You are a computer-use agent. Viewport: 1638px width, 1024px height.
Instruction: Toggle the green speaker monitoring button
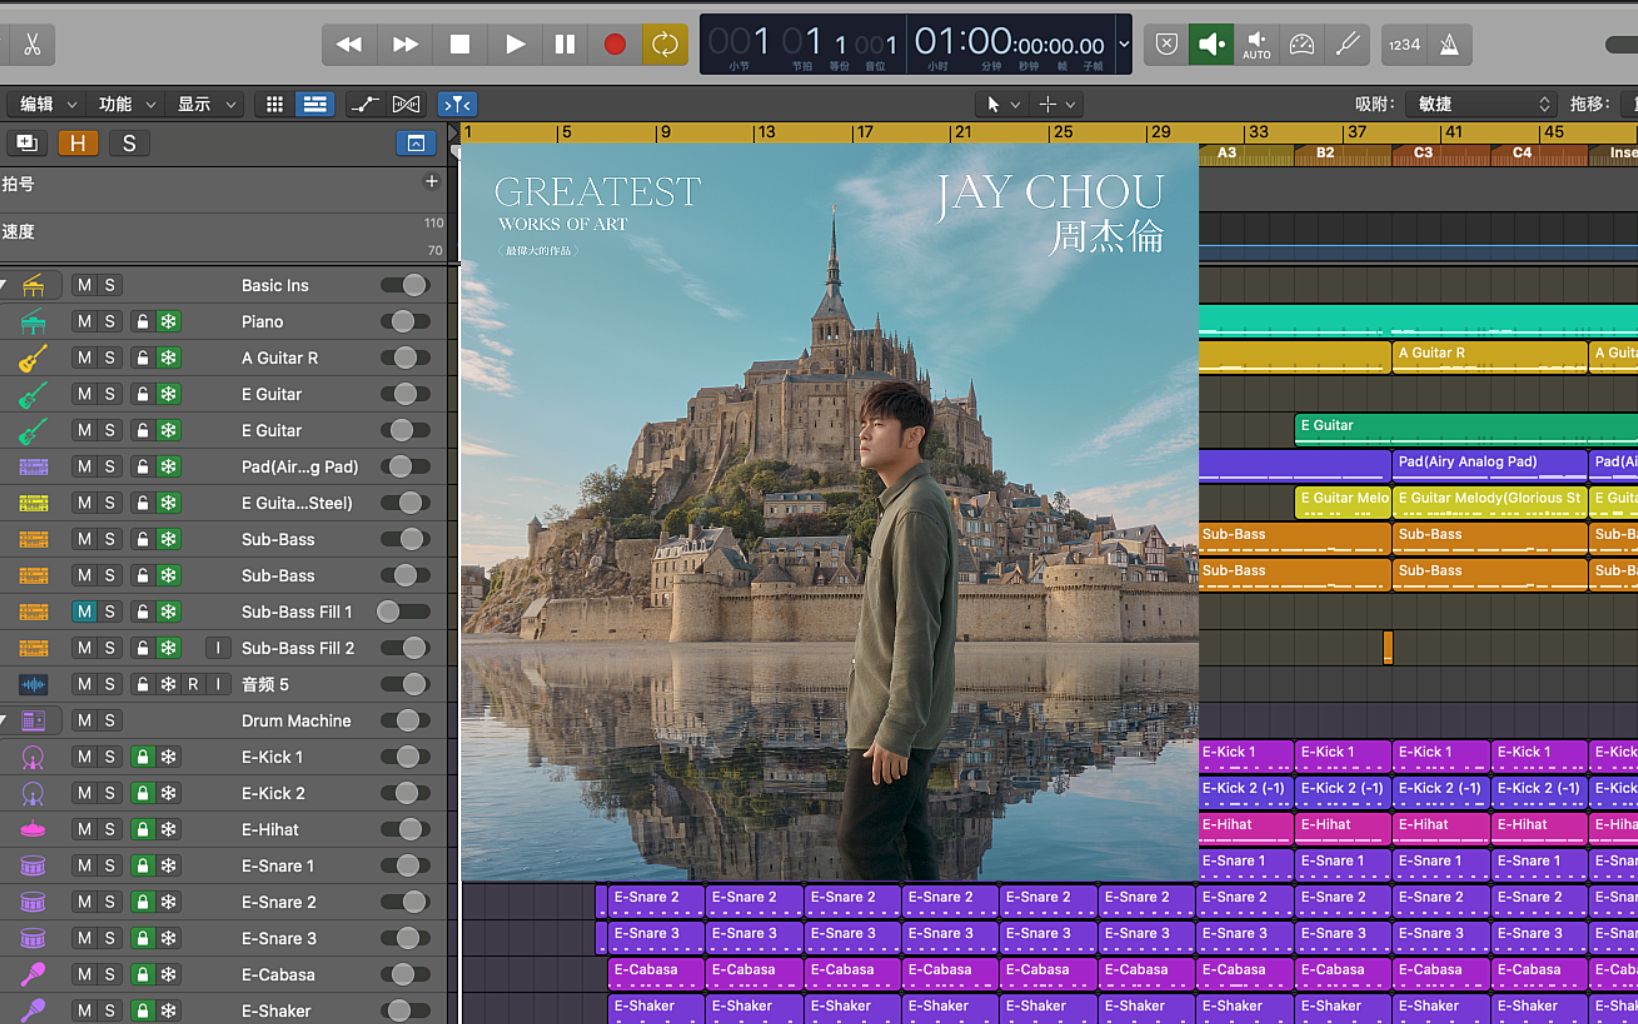coord(1210,45)
